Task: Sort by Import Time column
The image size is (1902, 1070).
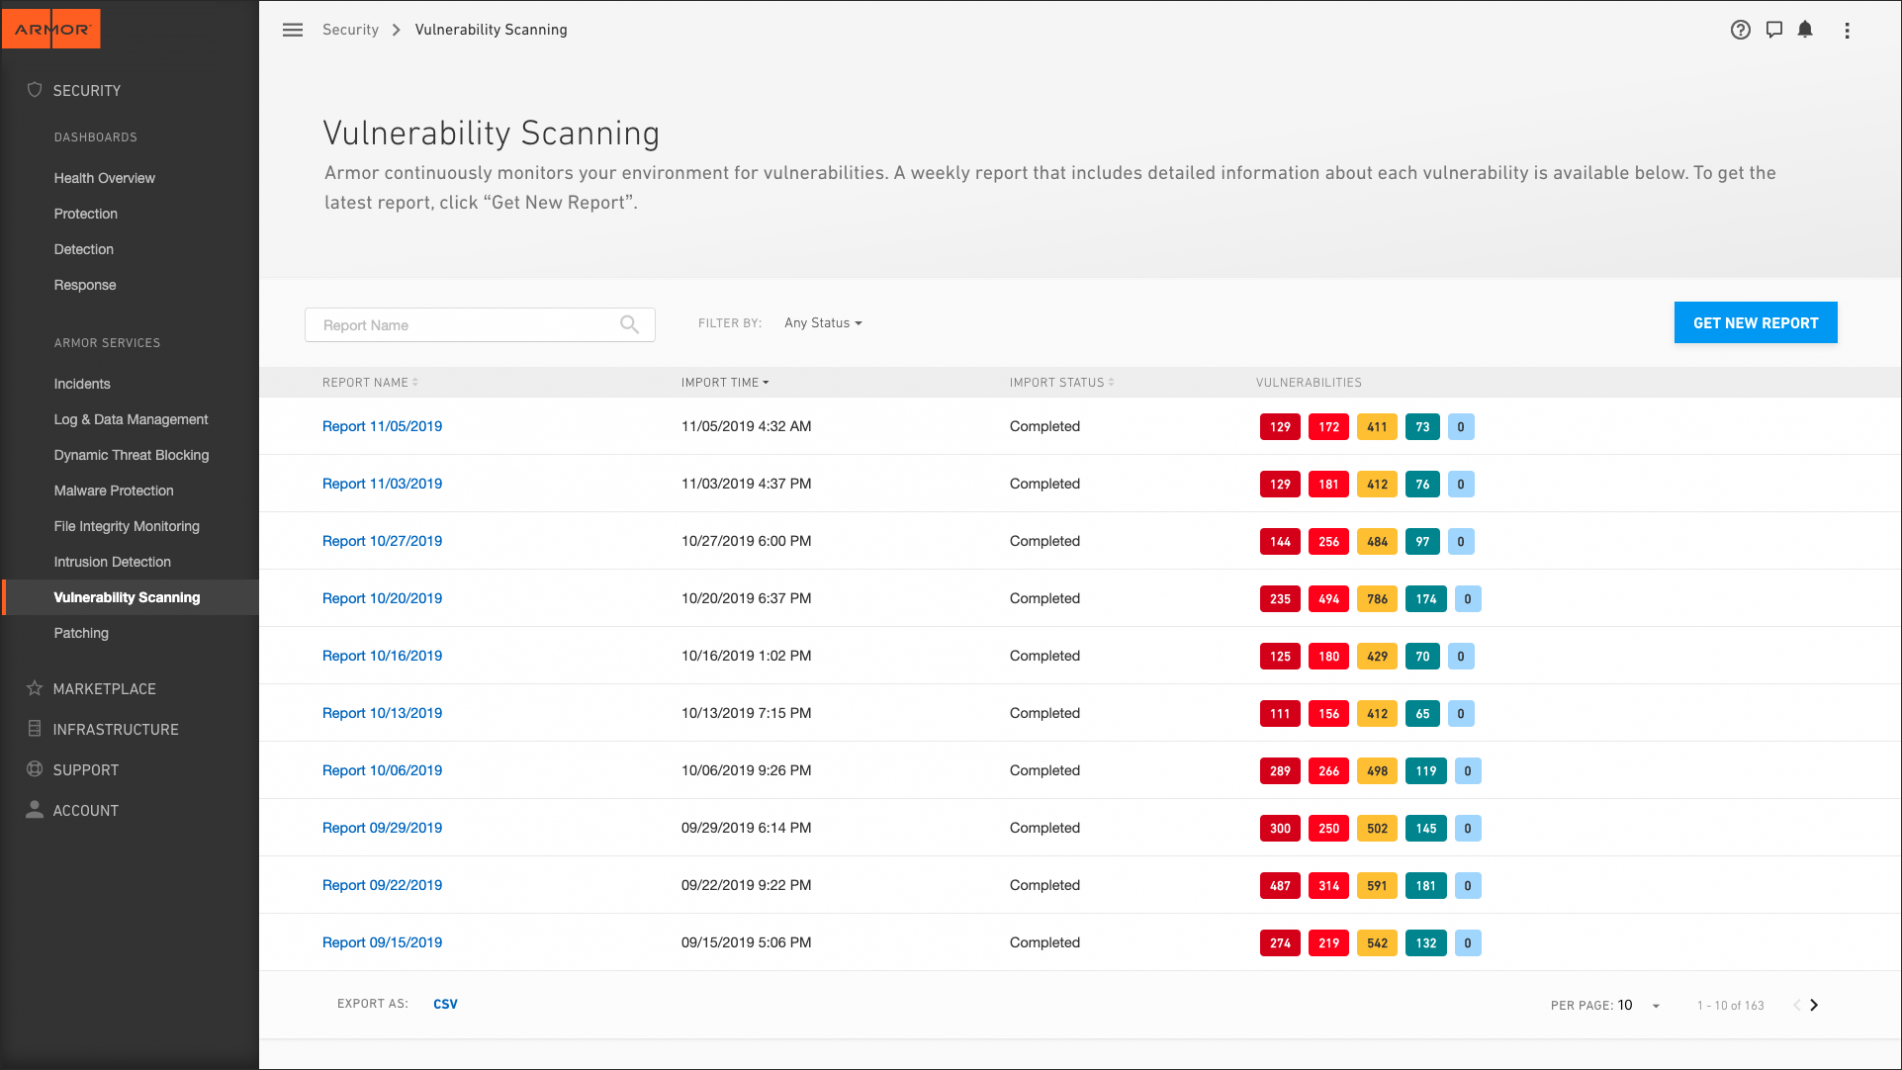Action: click(725, 382)
